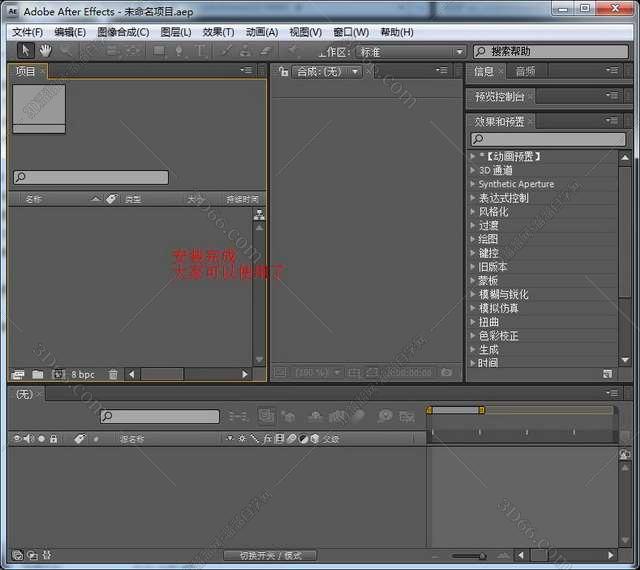Click the Project panel horizontal scroll right arrow
The height and width of the screenshot is (570, 640).
[244, 374]
